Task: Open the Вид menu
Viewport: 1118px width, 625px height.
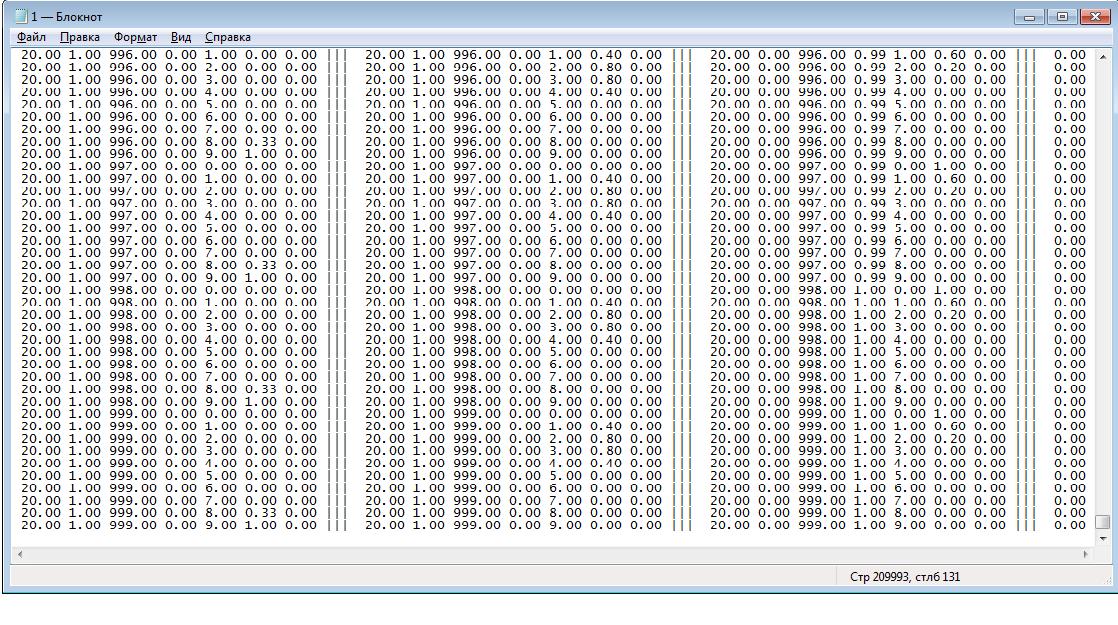Action: coord(181,37)
